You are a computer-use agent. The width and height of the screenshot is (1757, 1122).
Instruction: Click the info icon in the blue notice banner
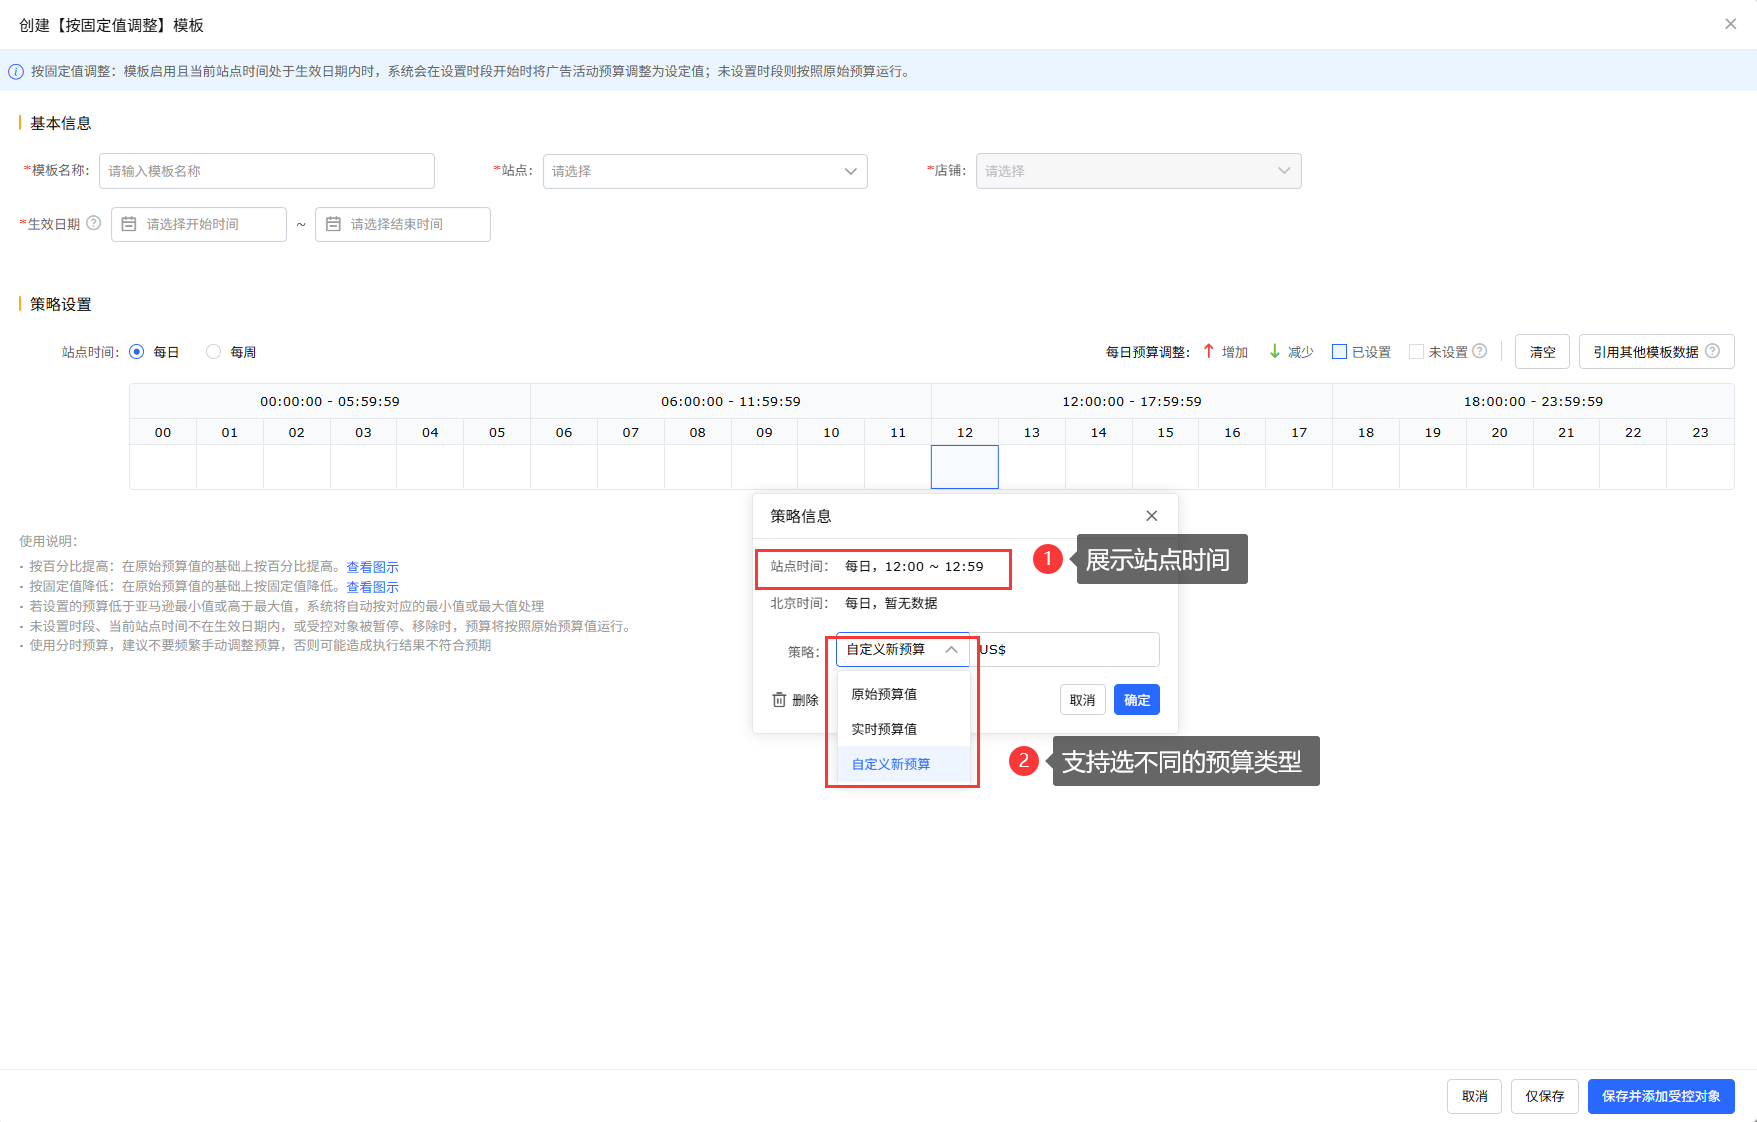[16, 72]
